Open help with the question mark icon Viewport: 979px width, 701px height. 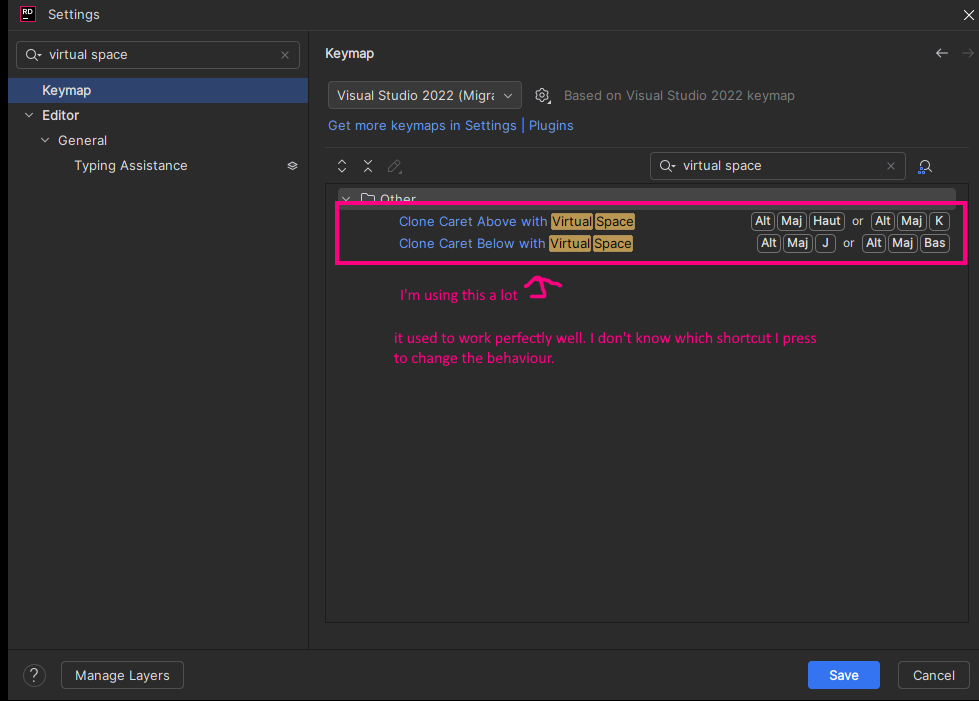pyautogui.click(x=34, y=675)
